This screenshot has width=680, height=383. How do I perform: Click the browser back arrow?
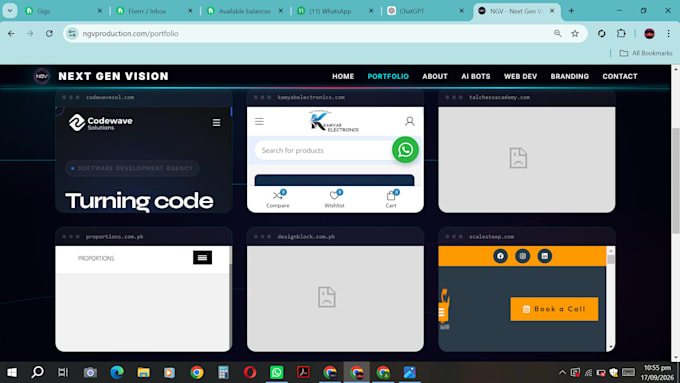click(11, 33)
